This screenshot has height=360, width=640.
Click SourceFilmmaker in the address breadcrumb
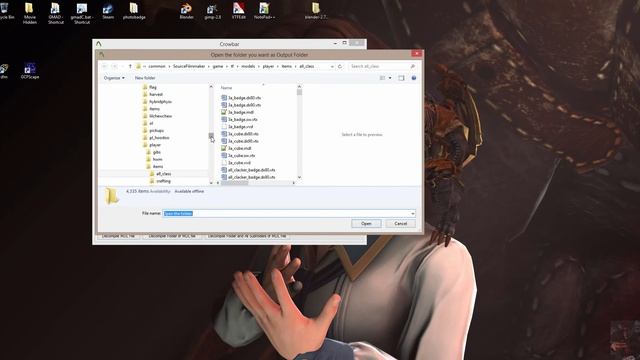point(189,66)
